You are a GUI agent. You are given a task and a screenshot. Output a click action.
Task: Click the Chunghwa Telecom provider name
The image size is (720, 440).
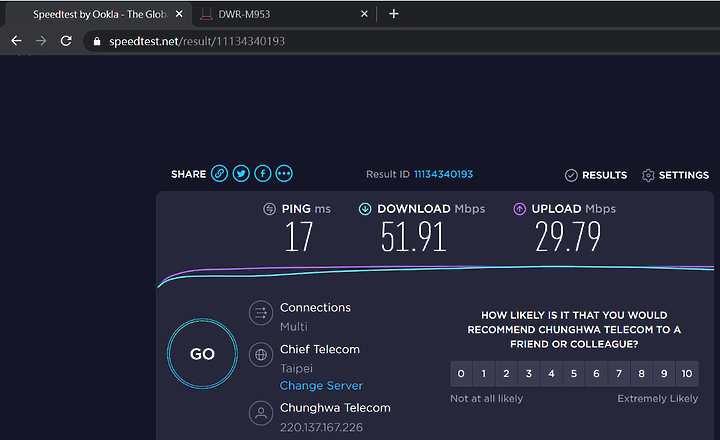point(335,408)
